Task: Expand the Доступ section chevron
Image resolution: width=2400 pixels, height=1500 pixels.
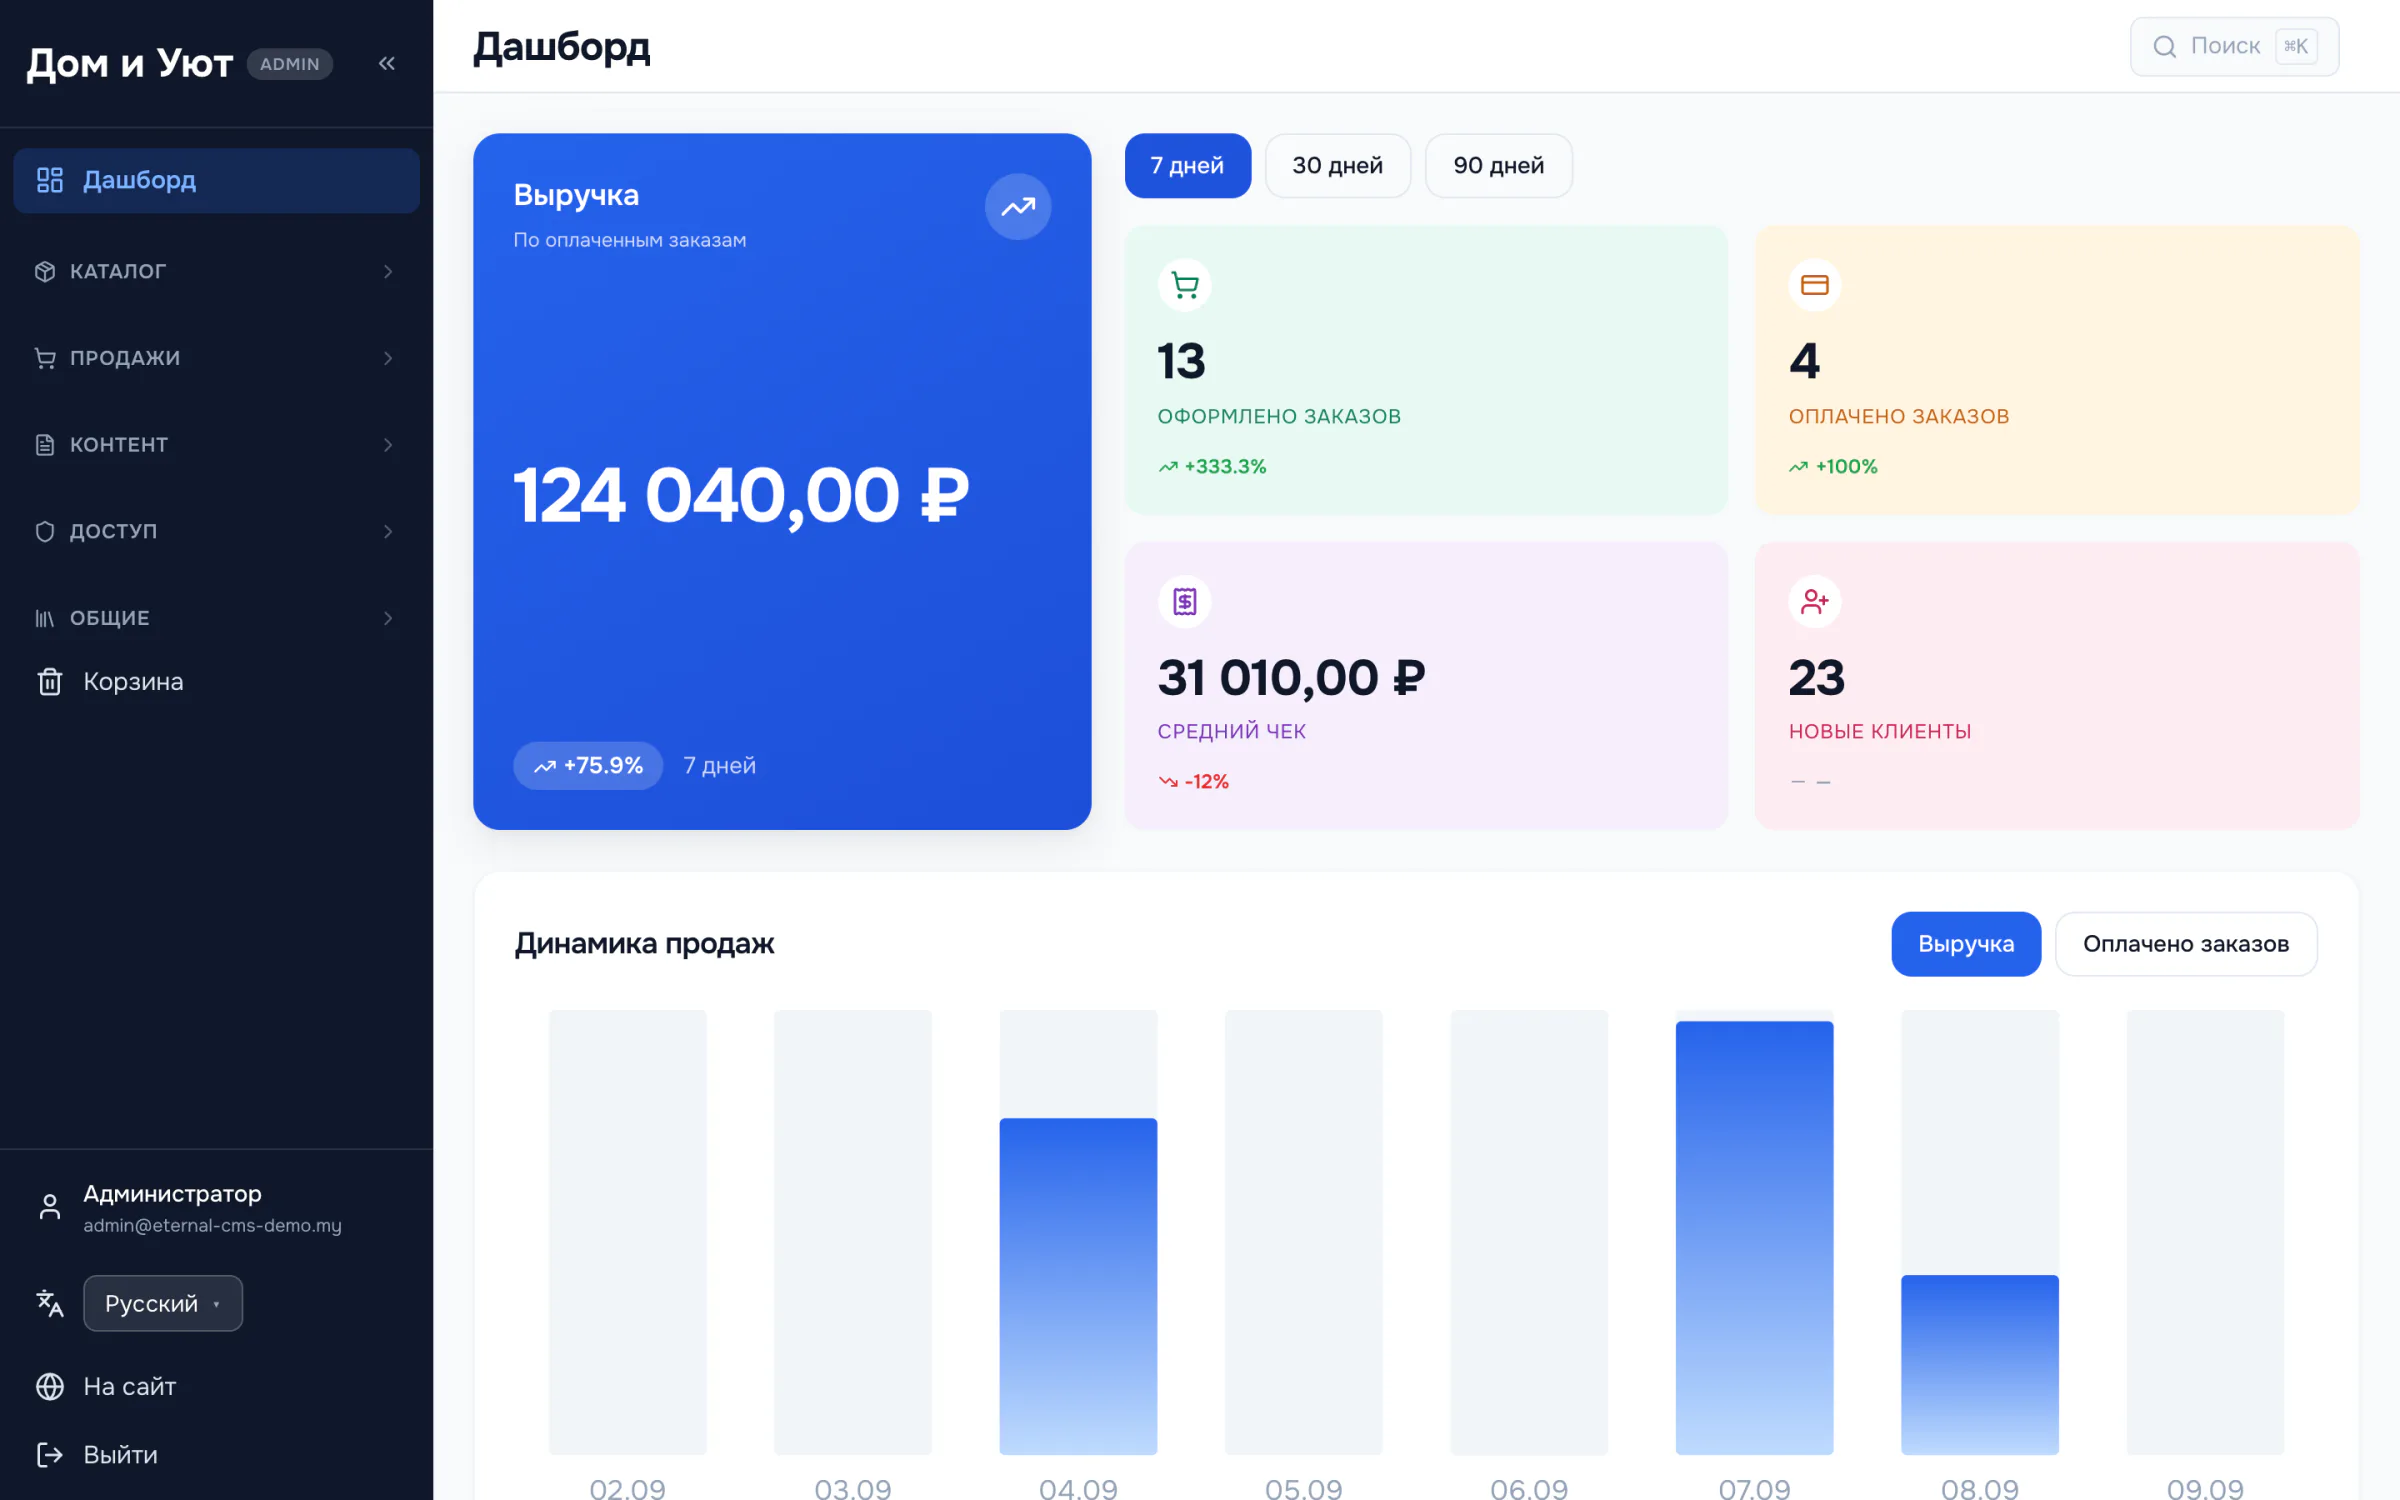Action: click(388, 531)
